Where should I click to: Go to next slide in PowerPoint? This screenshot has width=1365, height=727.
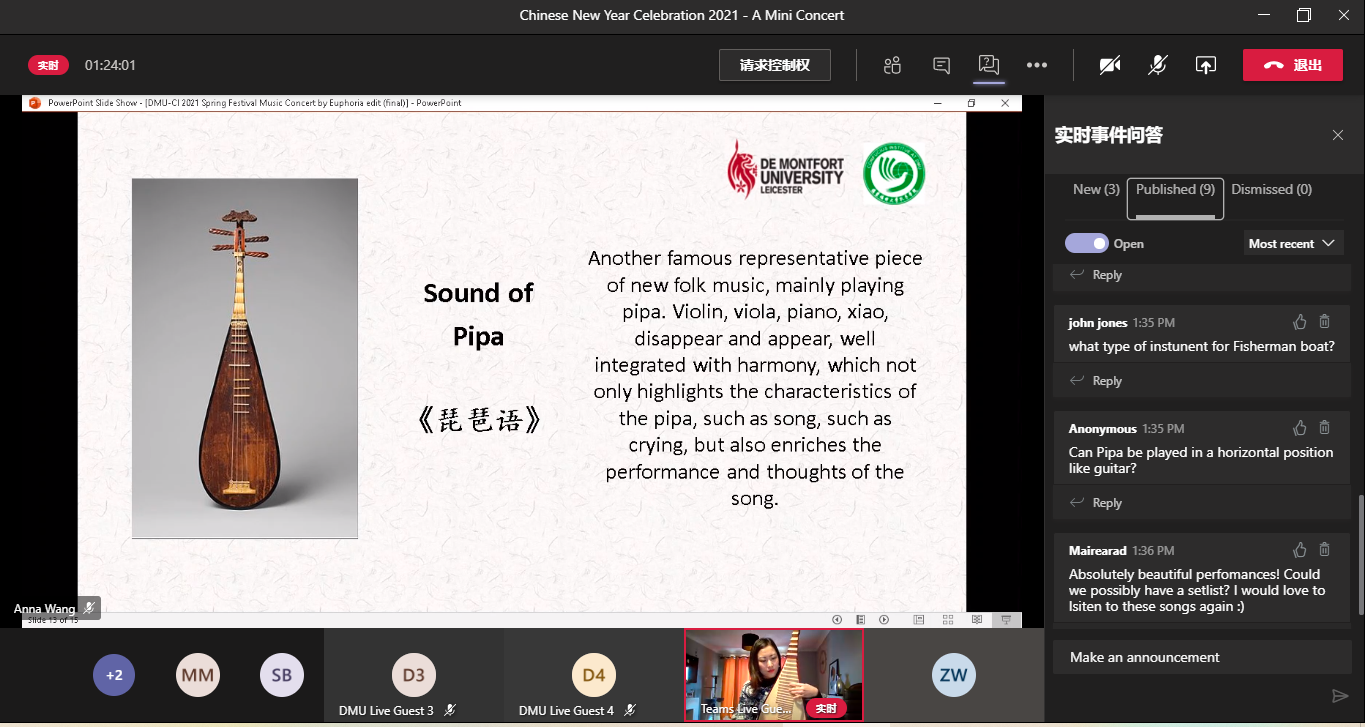[884, 620]
